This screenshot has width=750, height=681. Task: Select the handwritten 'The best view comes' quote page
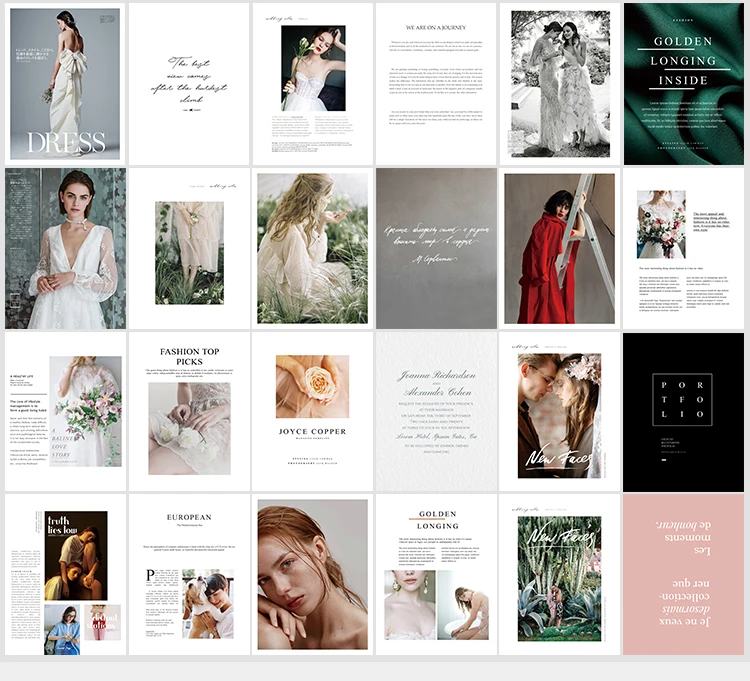pos(189,84)
